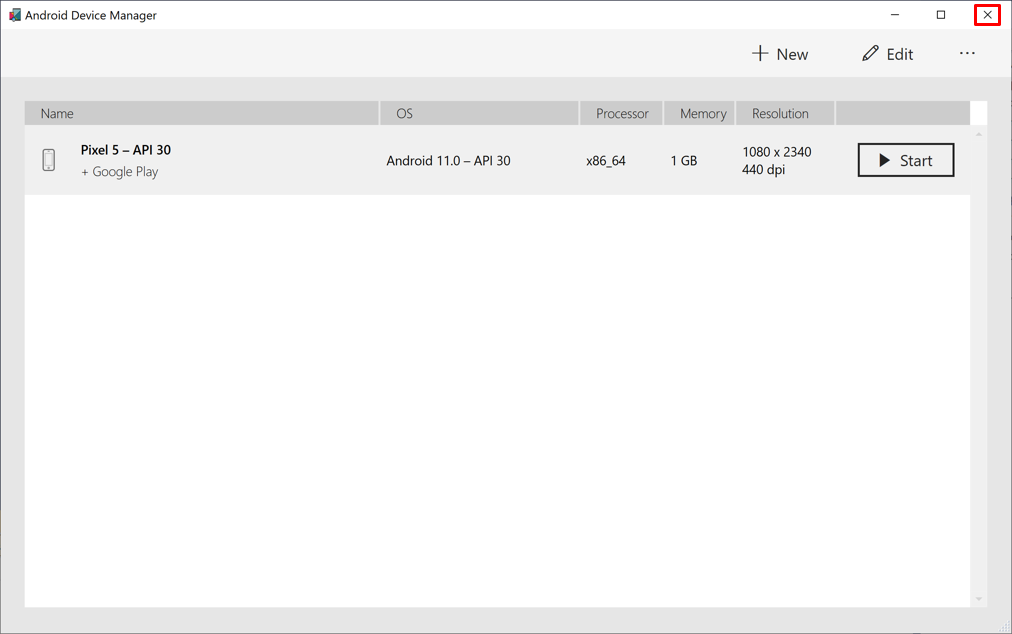Start the Pixel 5 emulator
Image resolution: width=1012 pixels, height=634 pixels.
click(905, 160)
